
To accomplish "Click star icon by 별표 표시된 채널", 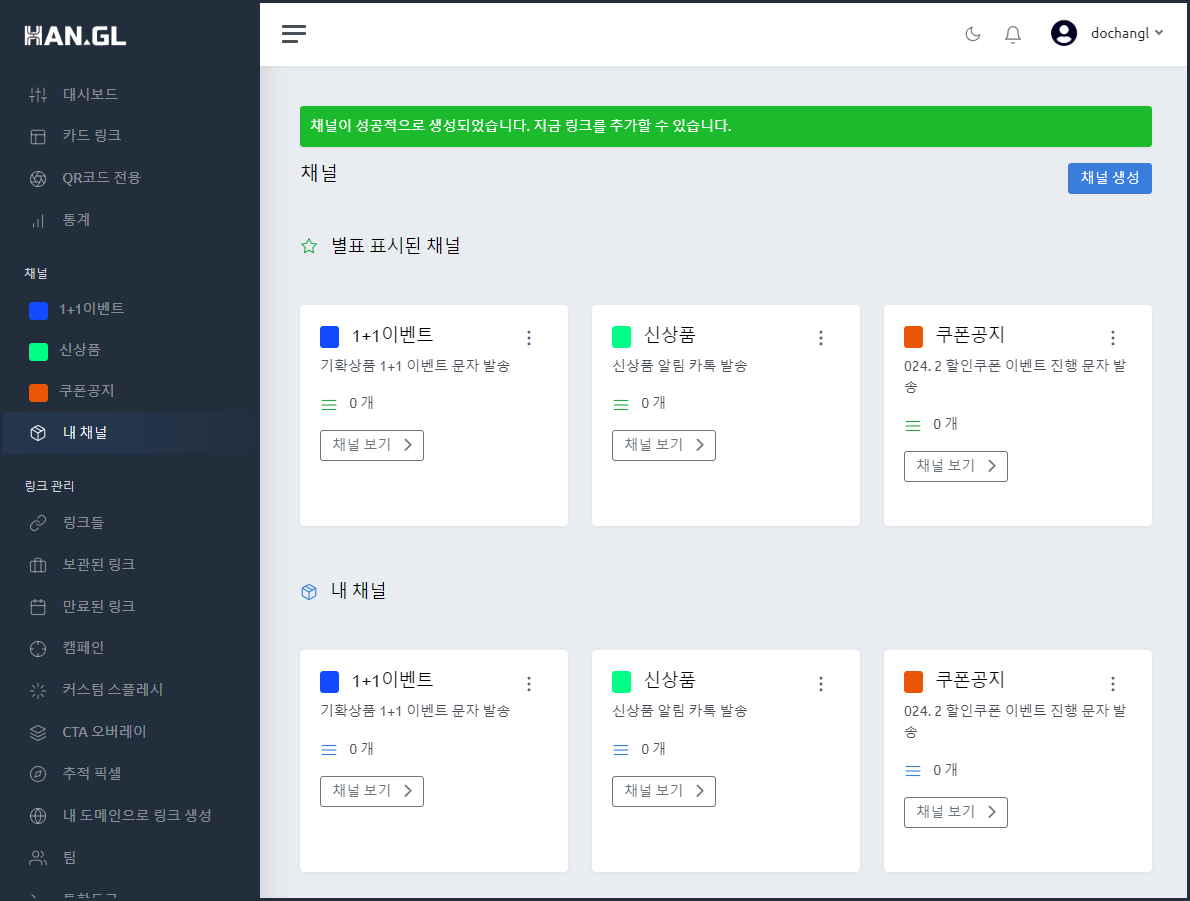I will (x=309, y=246).
